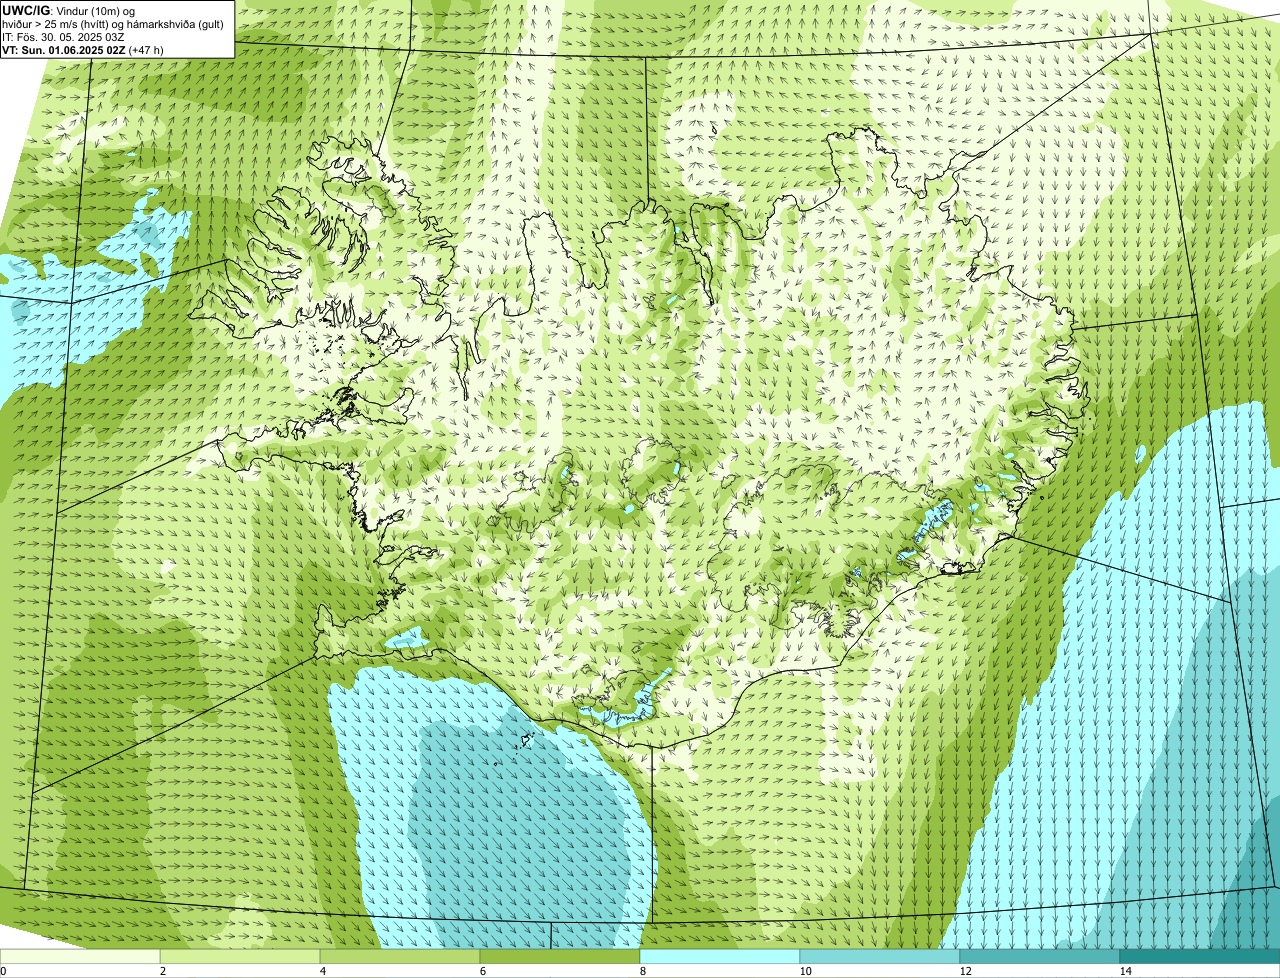This screenshot has height=978, width=1280.
Task: Click the "UWC/IG: Vindur (10m) og" title line
Action: coord(69,10)
